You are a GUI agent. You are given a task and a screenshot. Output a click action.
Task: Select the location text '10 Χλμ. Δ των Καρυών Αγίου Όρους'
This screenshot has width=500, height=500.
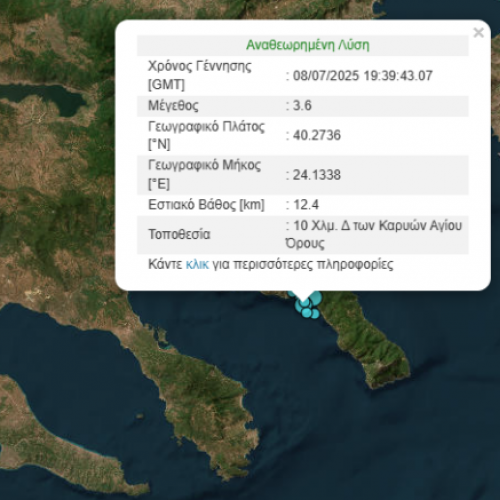(374, 234)
